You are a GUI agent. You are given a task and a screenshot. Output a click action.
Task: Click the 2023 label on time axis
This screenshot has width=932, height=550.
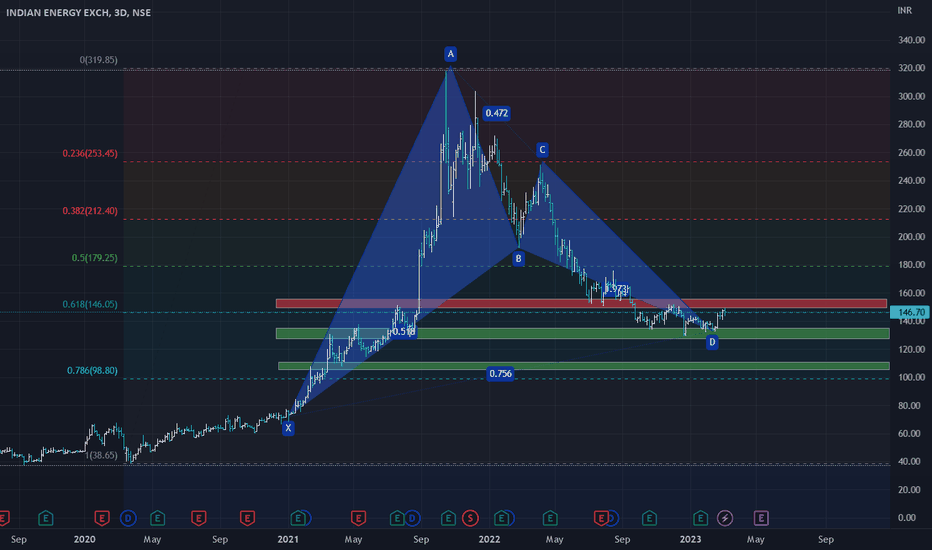690,539
